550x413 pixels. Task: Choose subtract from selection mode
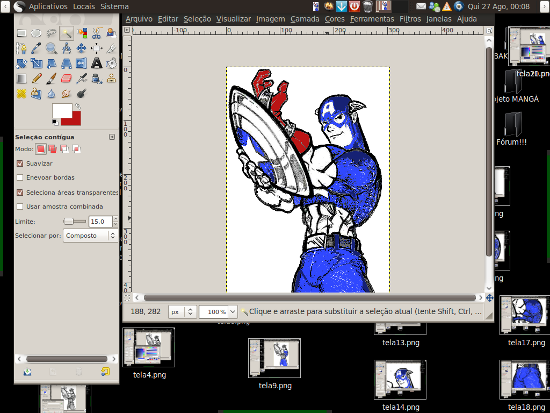65,149
